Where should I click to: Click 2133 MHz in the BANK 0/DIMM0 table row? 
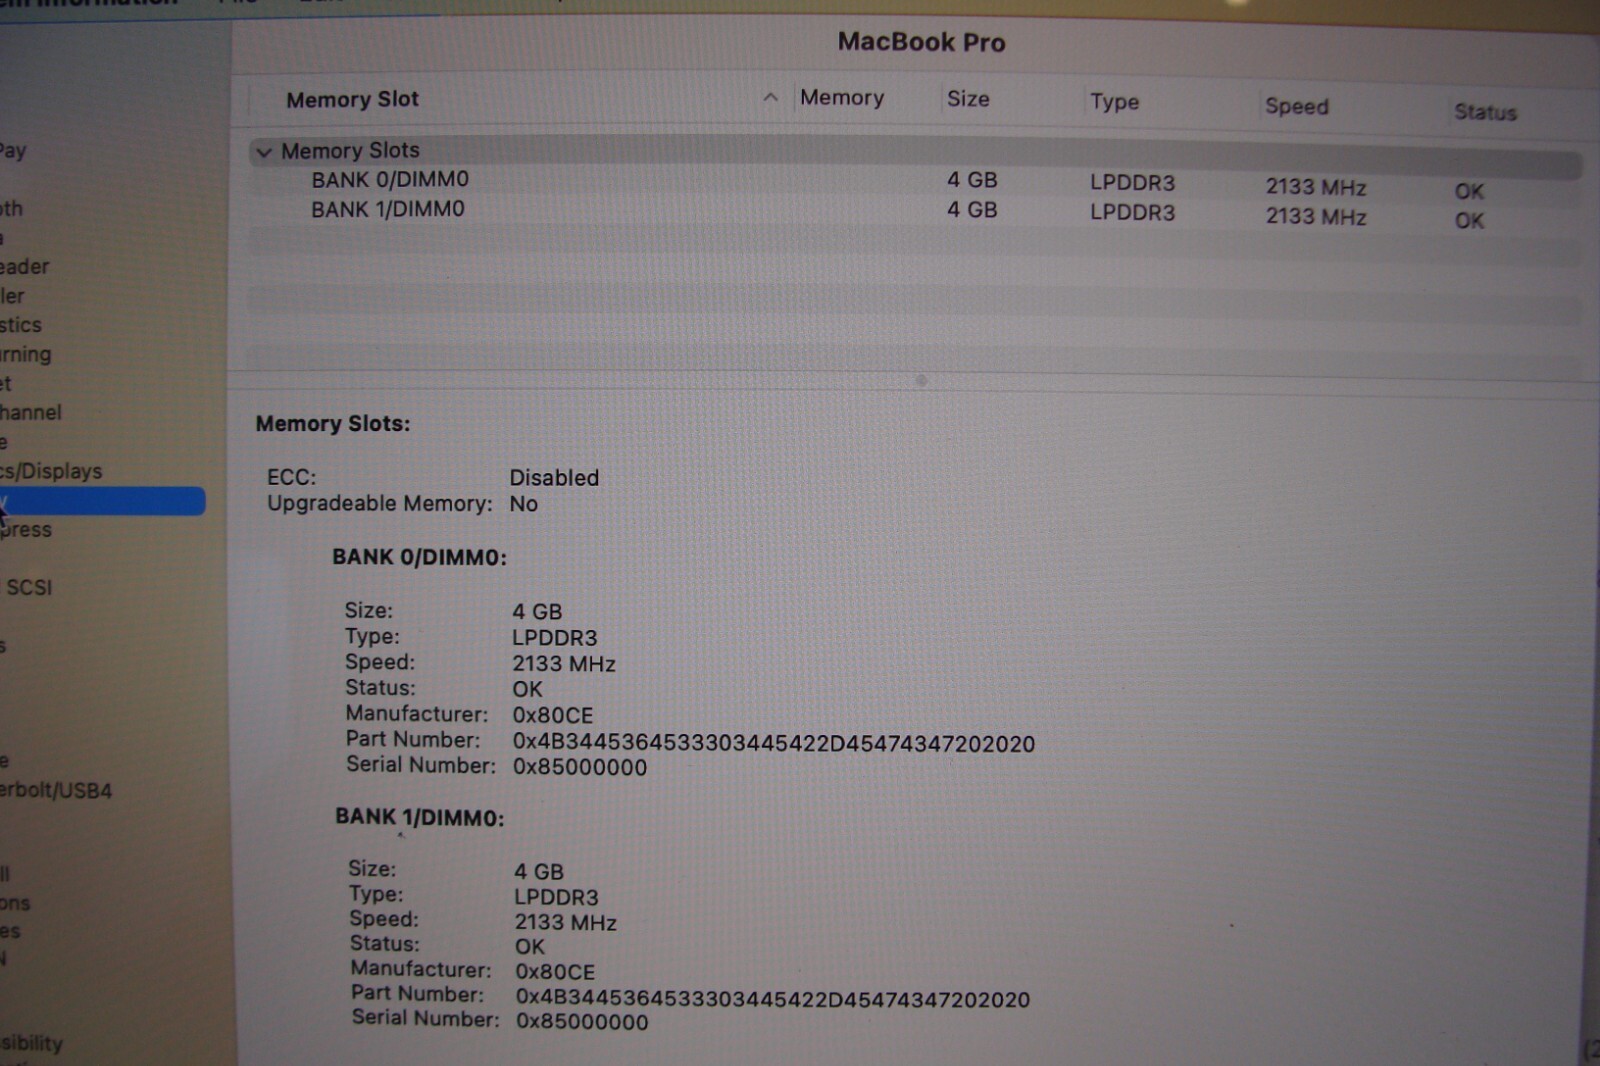[1316, 187]
